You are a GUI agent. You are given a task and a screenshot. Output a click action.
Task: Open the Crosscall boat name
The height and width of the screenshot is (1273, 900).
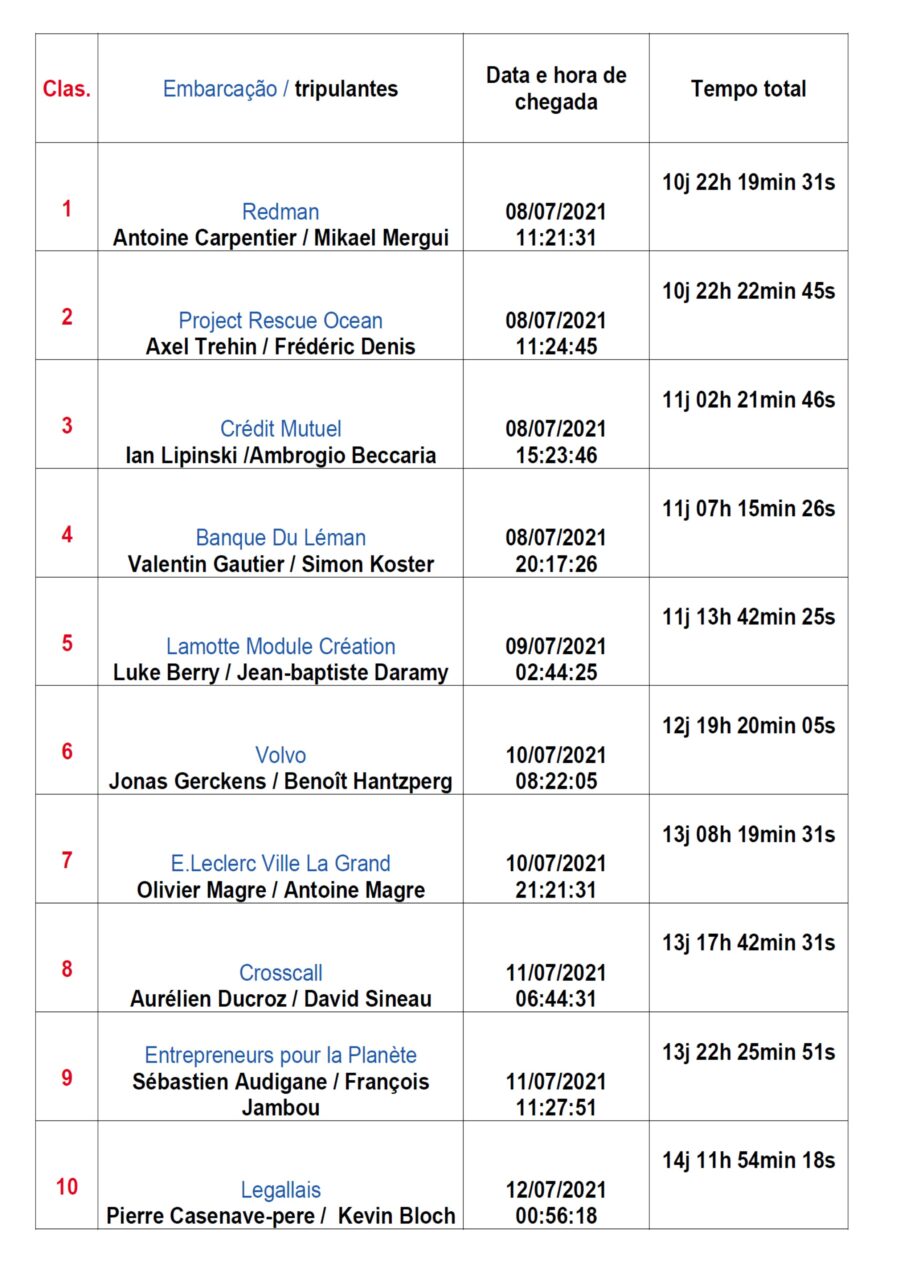point(280,972)
